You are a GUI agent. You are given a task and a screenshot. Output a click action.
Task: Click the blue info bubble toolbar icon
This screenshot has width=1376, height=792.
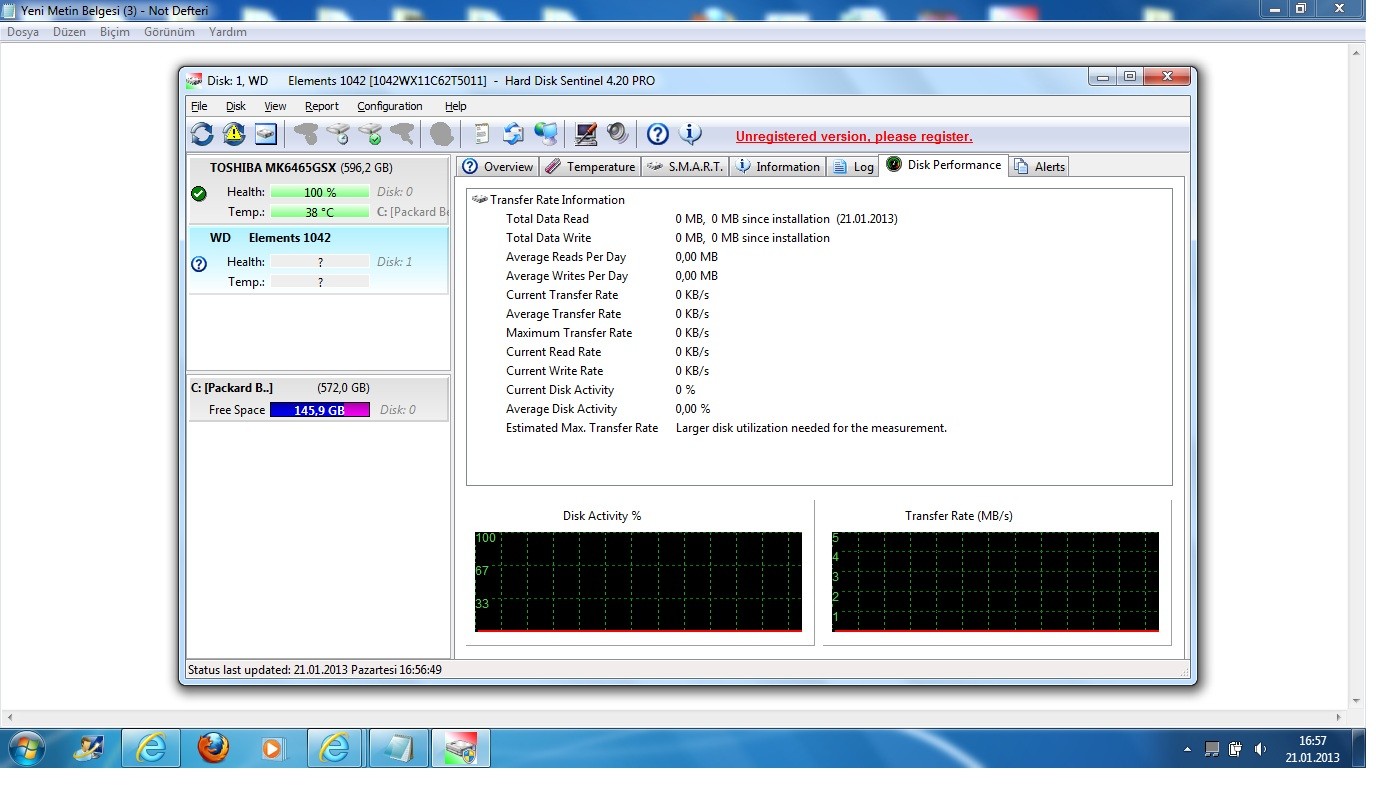coord(690,134)
